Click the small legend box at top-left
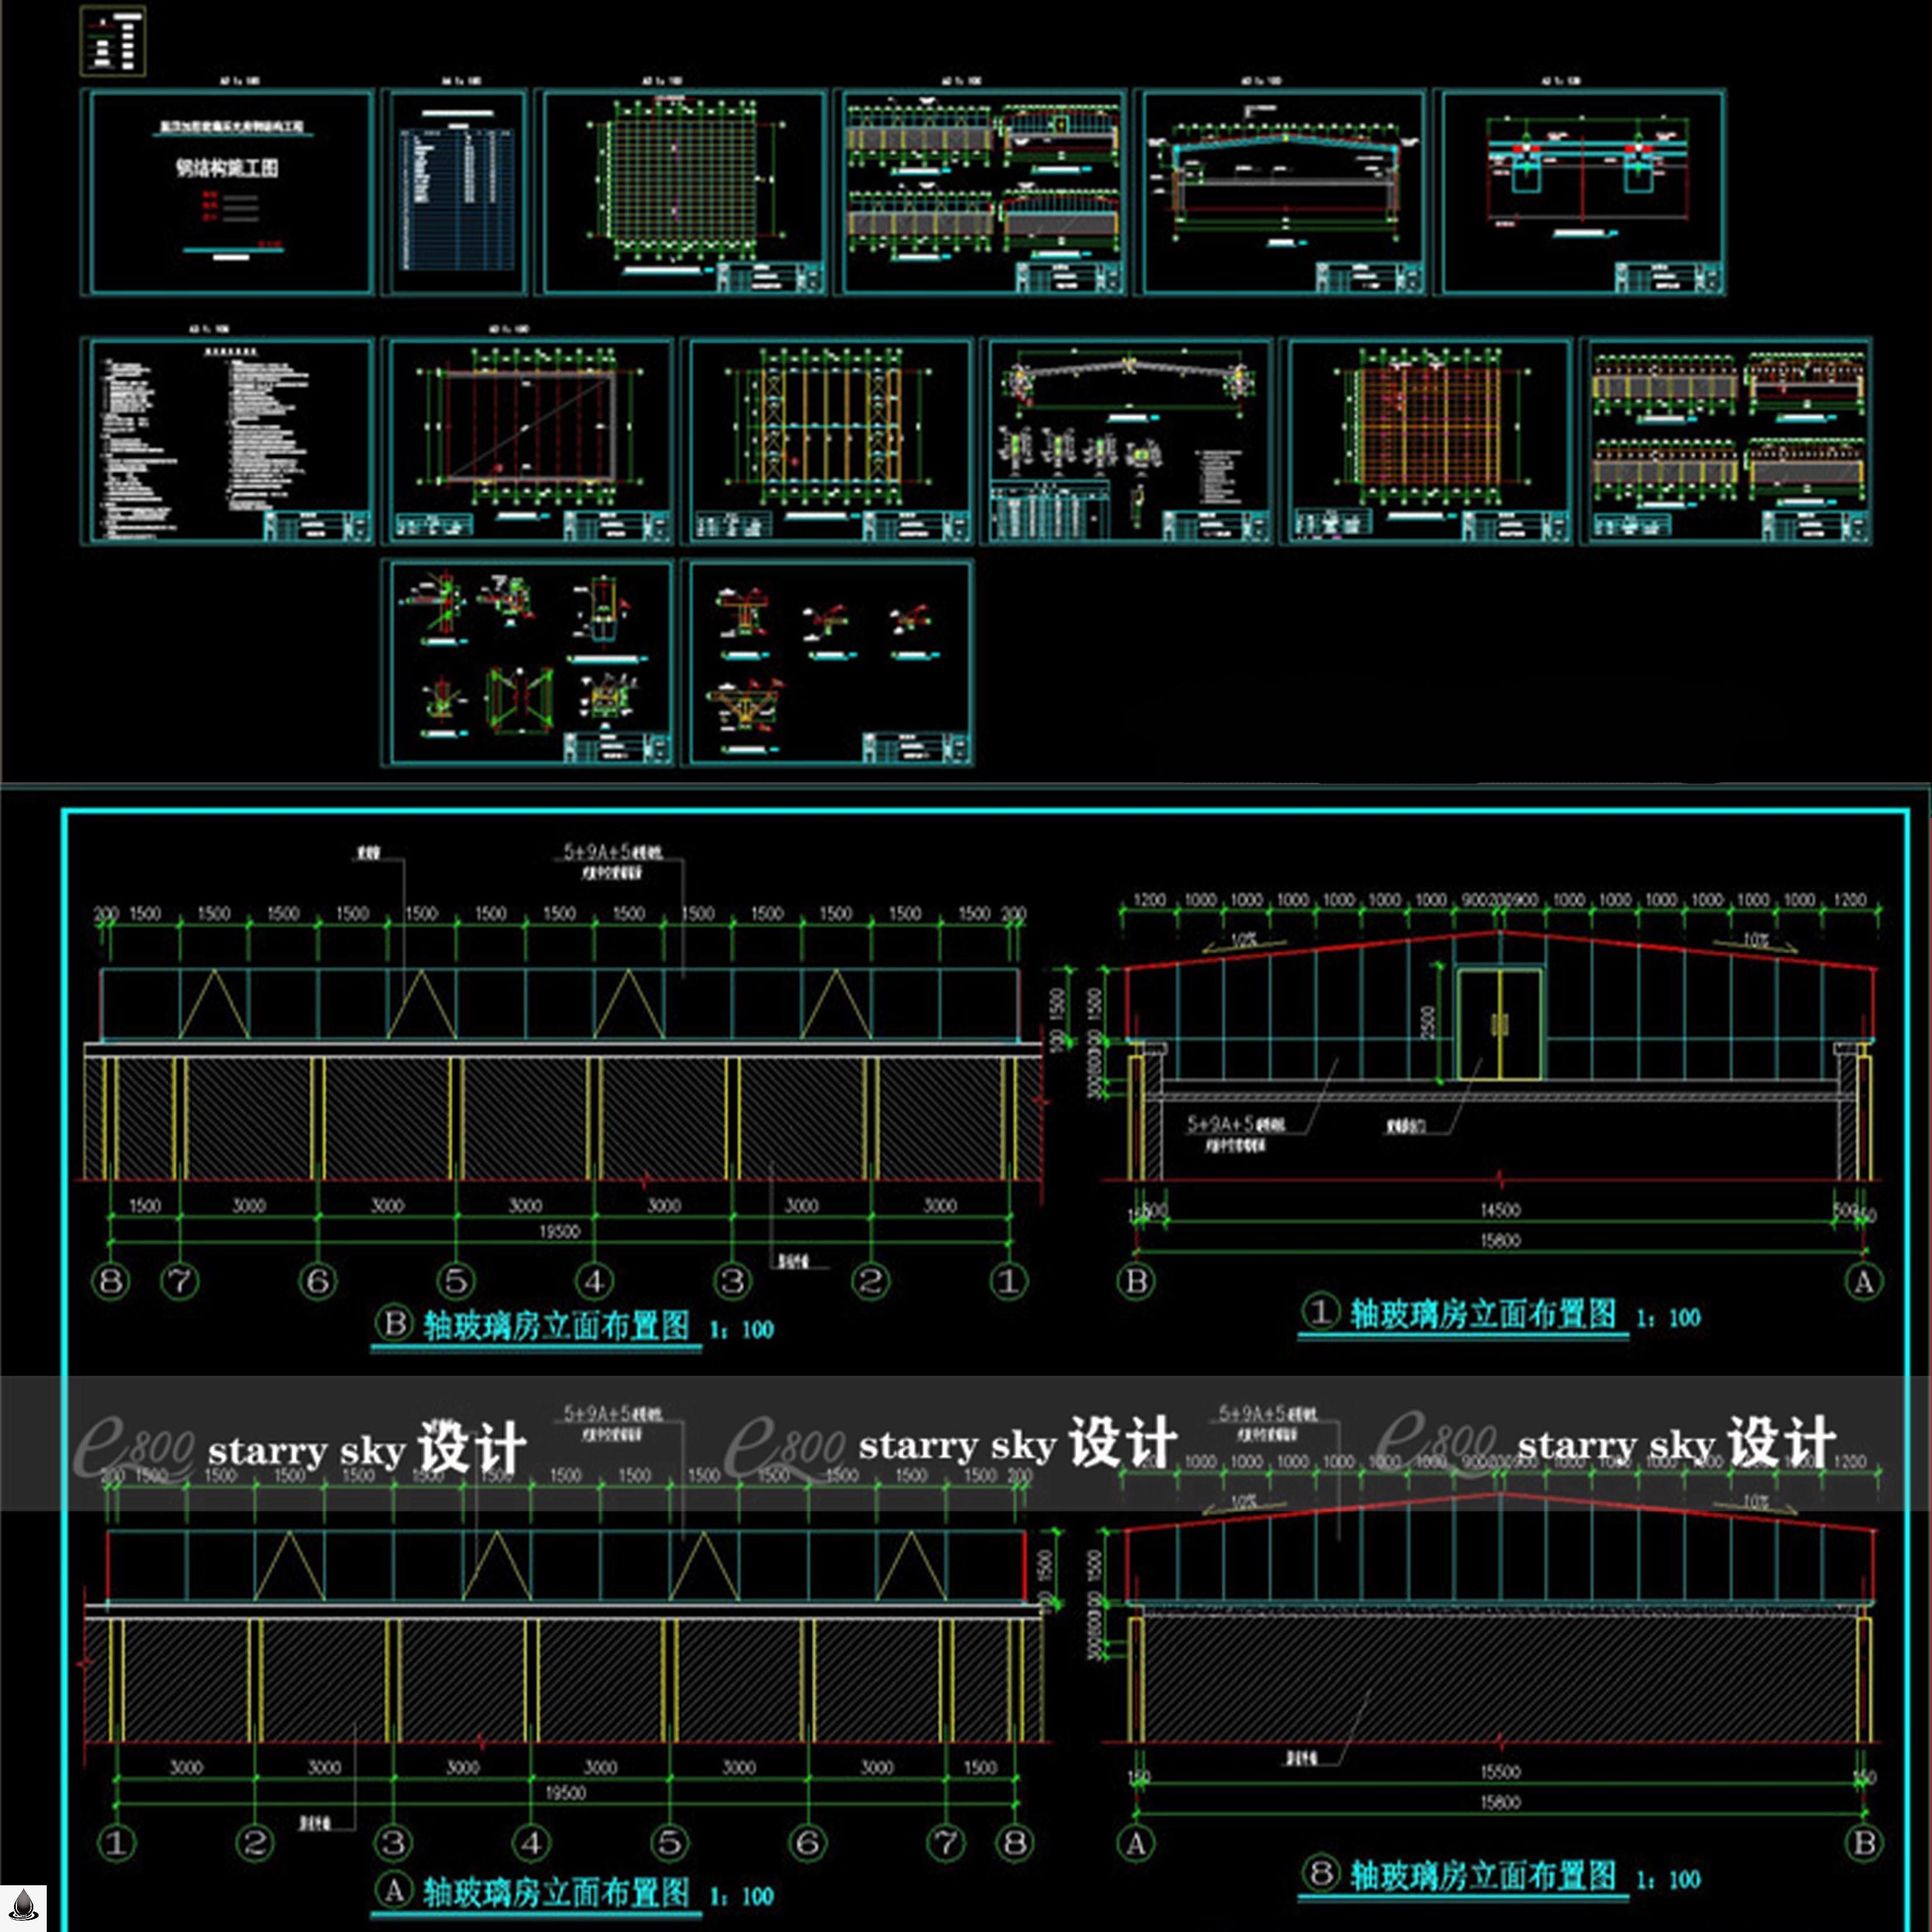 (112, 41)
